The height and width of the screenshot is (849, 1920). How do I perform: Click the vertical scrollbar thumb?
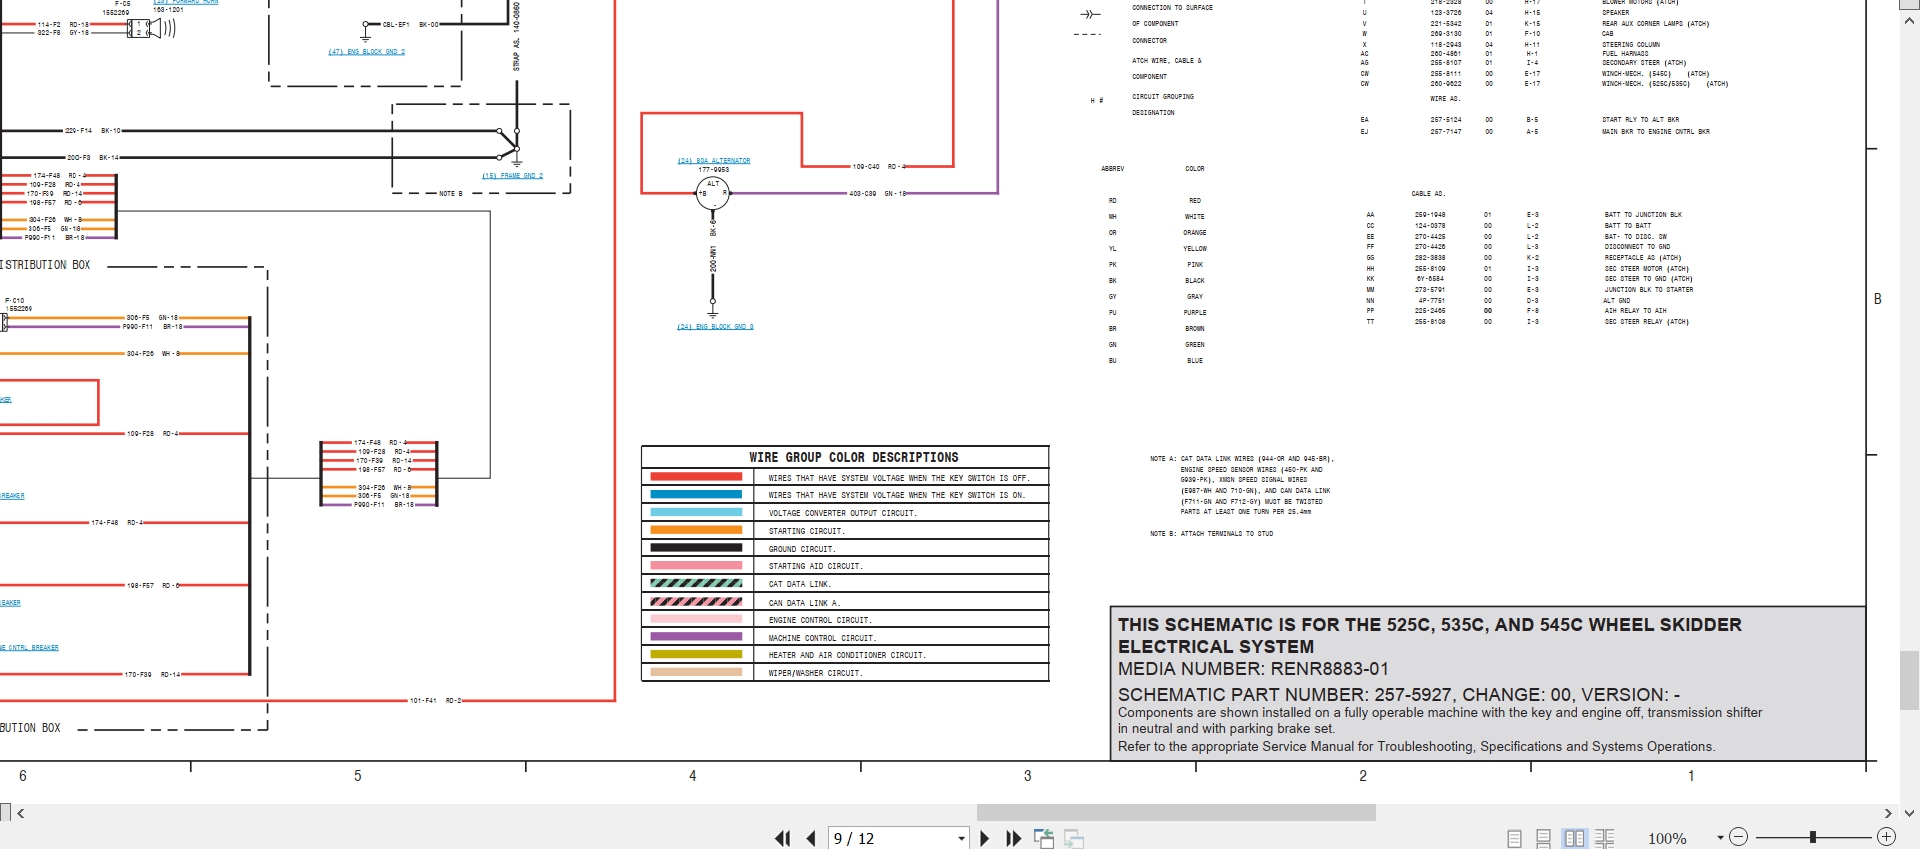click(1909, 680)
